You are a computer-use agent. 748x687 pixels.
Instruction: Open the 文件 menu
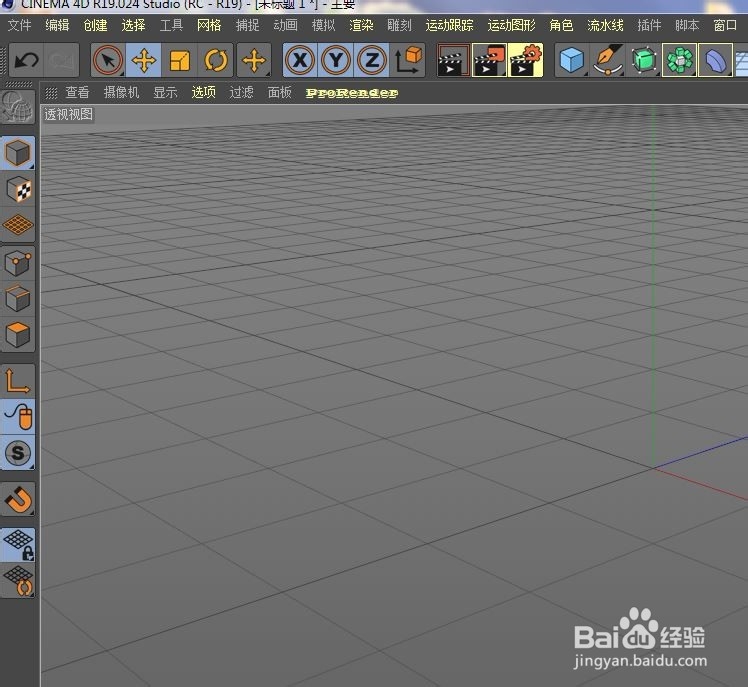tap(20, 25)
